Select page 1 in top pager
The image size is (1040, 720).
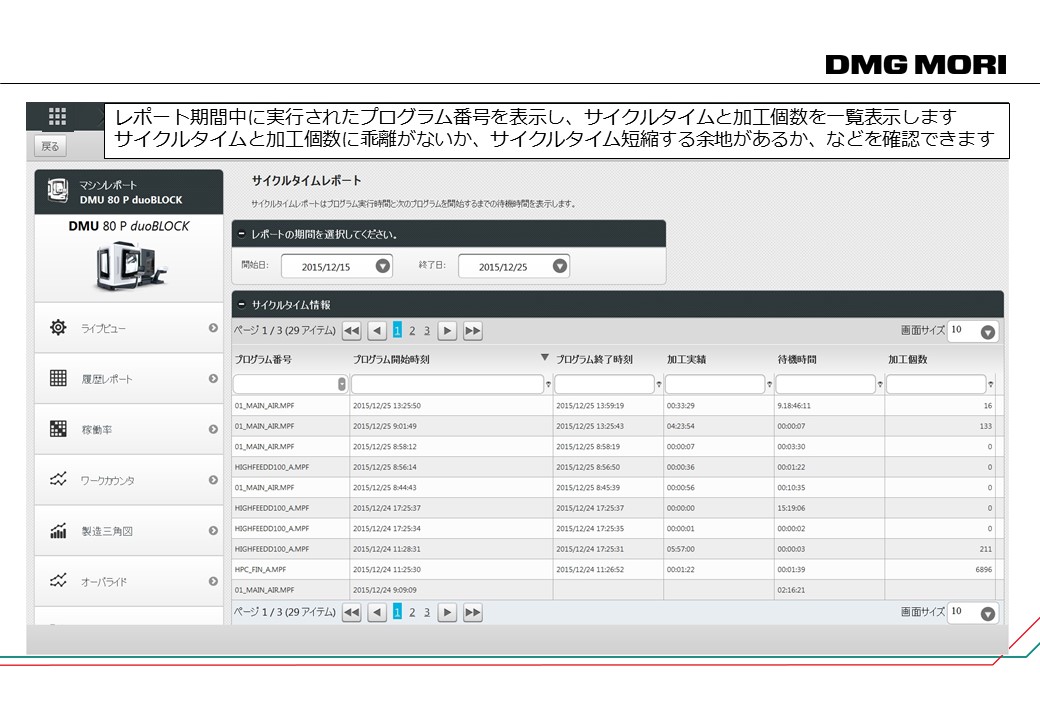click(x=397, y=330)
